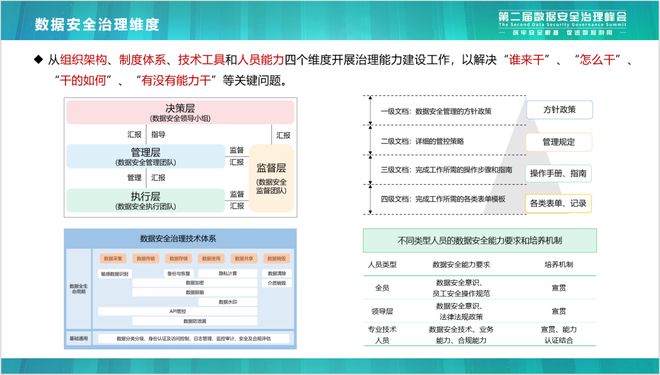The width and height of the screenshot is (660, 375).
Task: Click the 人员类型 column header
Action: coord(382,265)
